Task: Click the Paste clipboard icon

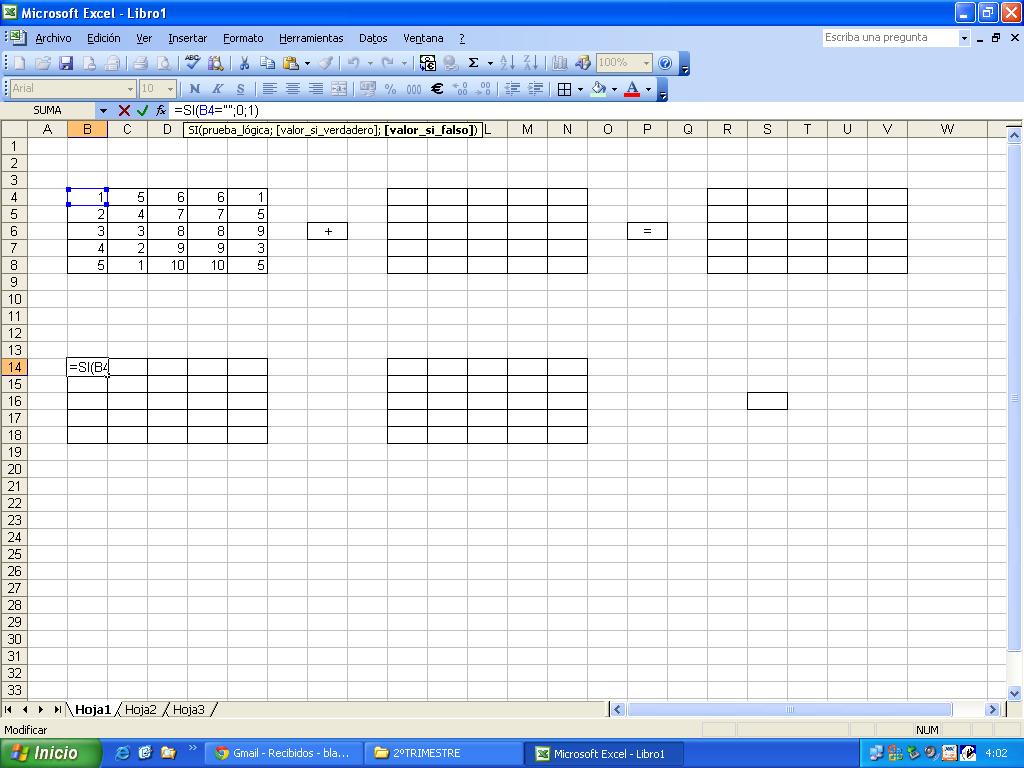Action: (291, 63)
